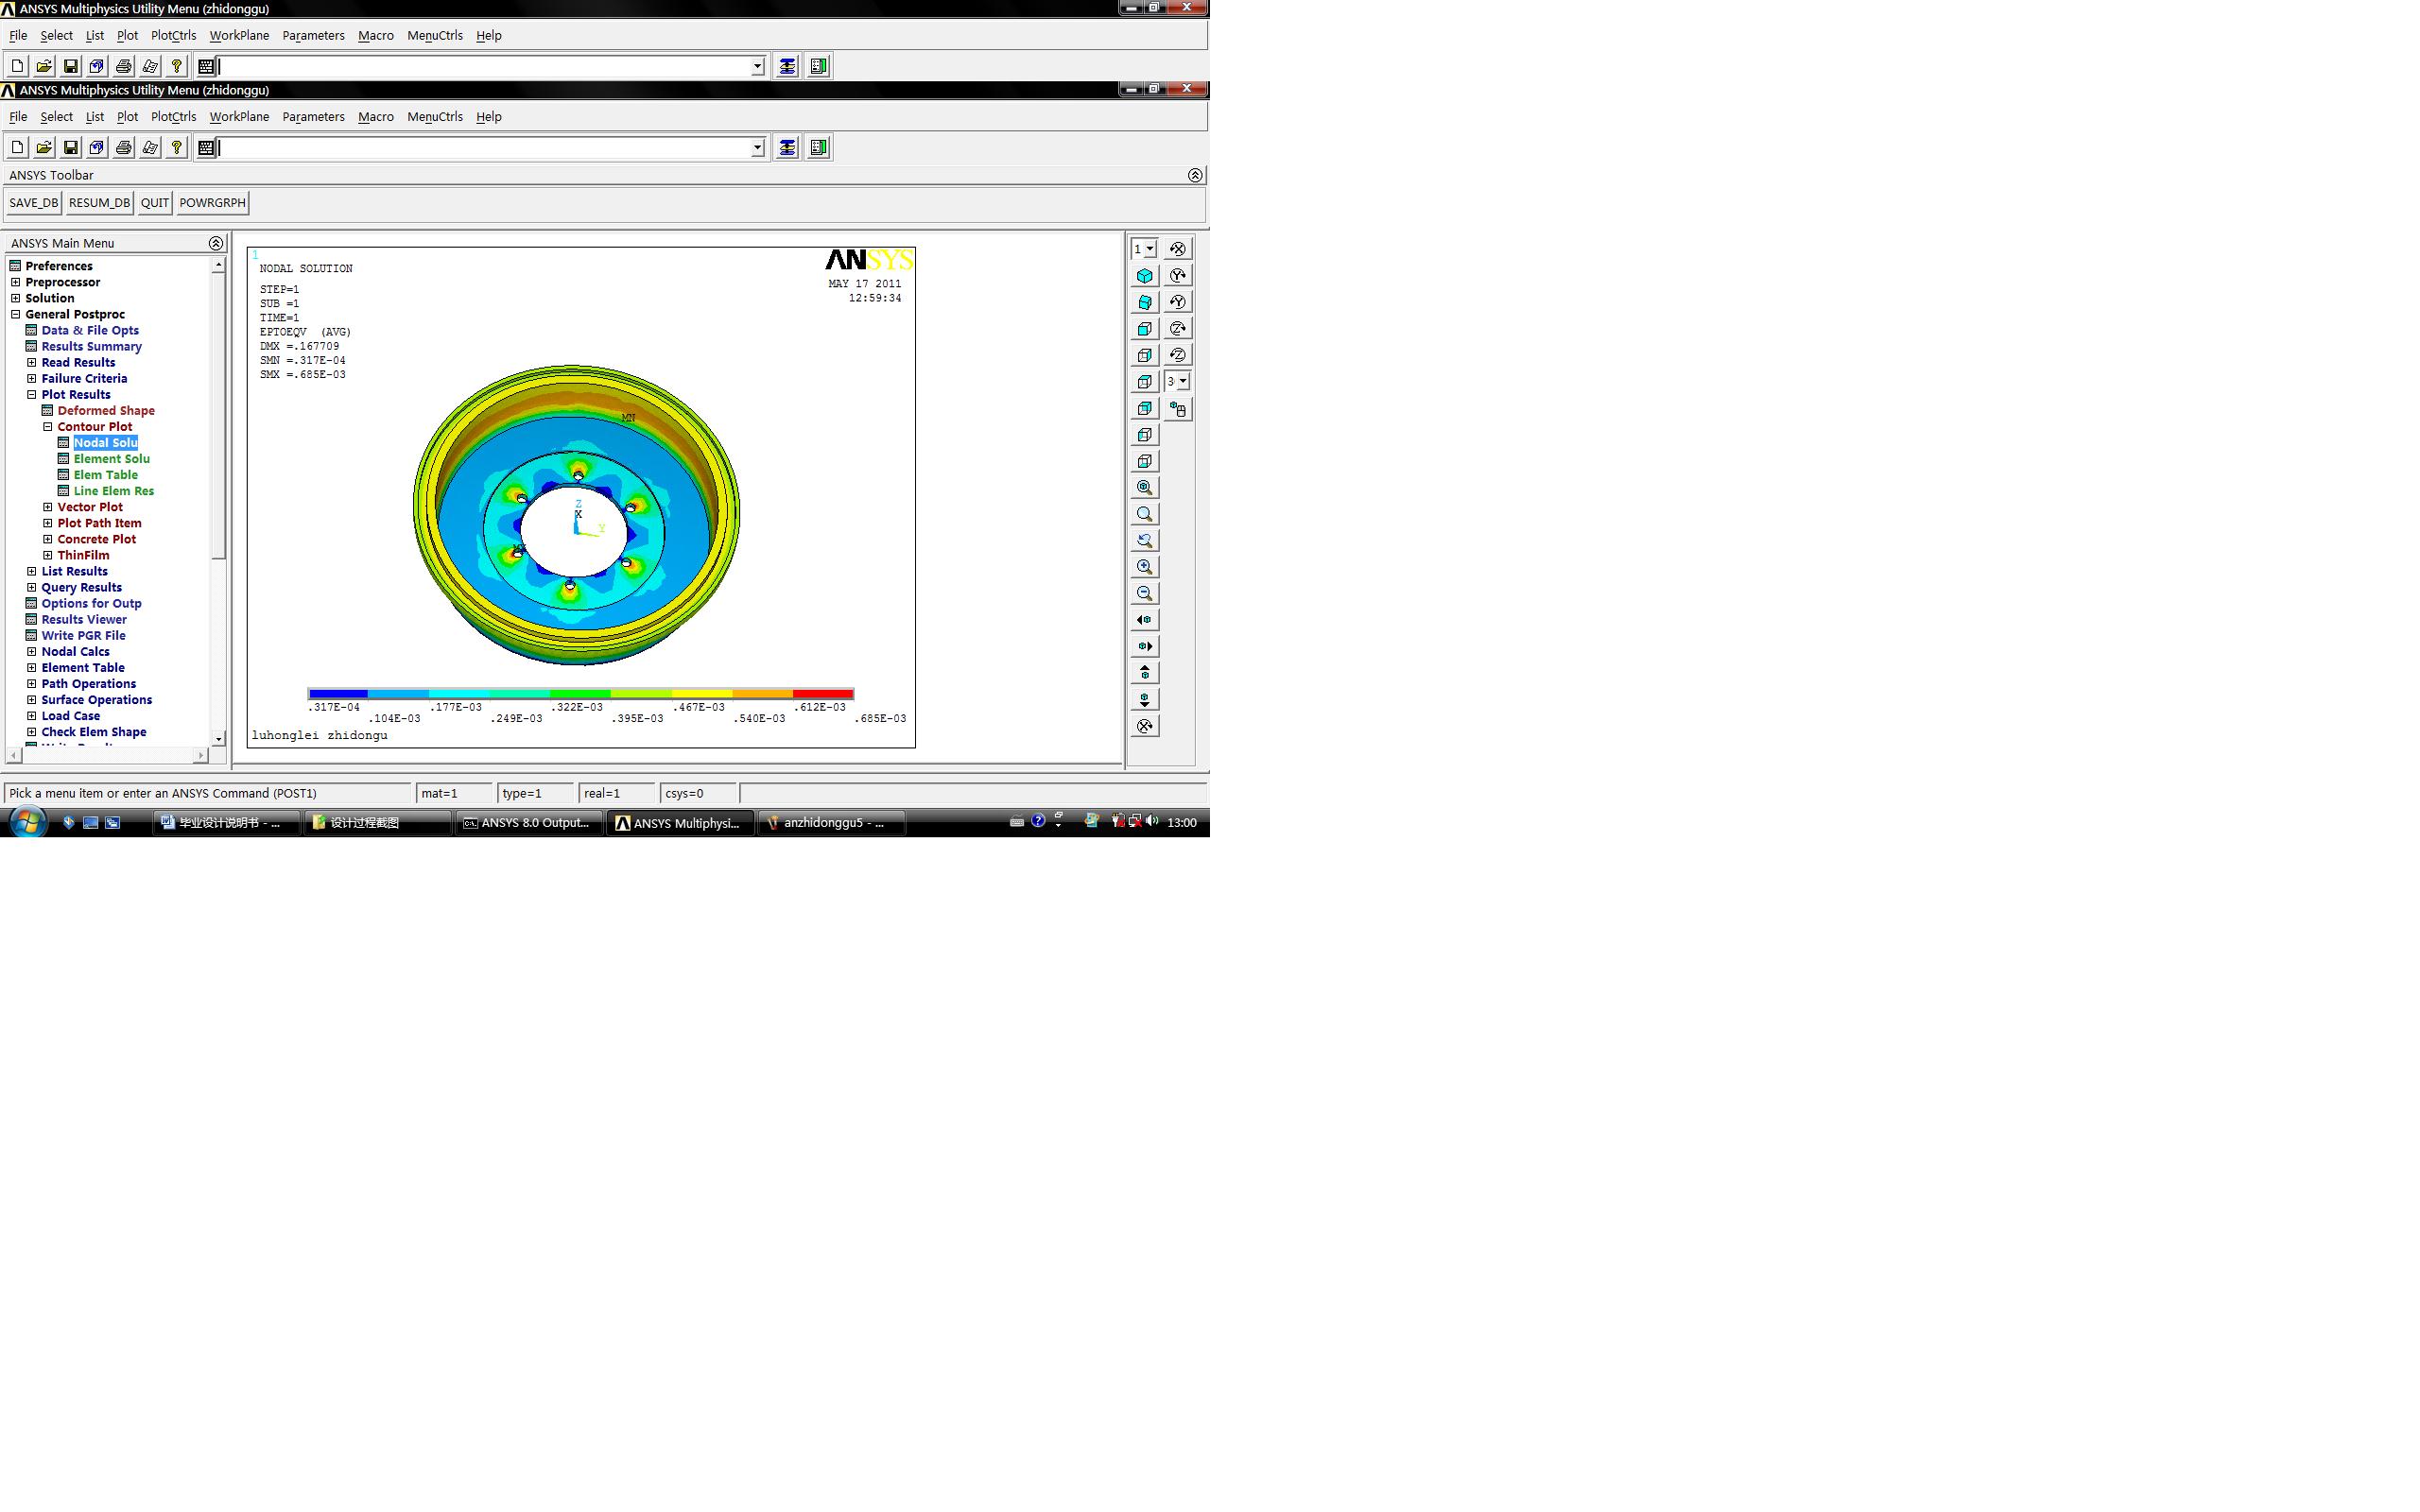The image size is (2420, 1512).
Task: Click printer icon in top Utility Menu toolbar
Action: click(123, 66)
